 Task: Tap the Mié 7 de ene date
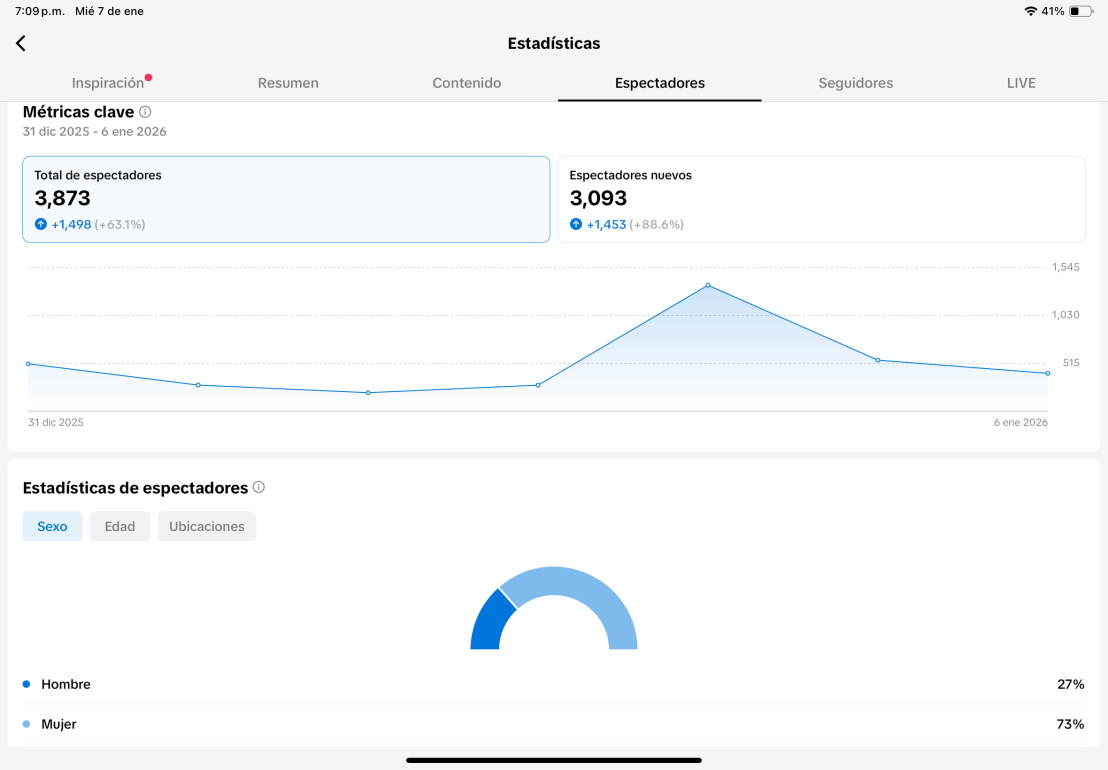click(110, 11)
